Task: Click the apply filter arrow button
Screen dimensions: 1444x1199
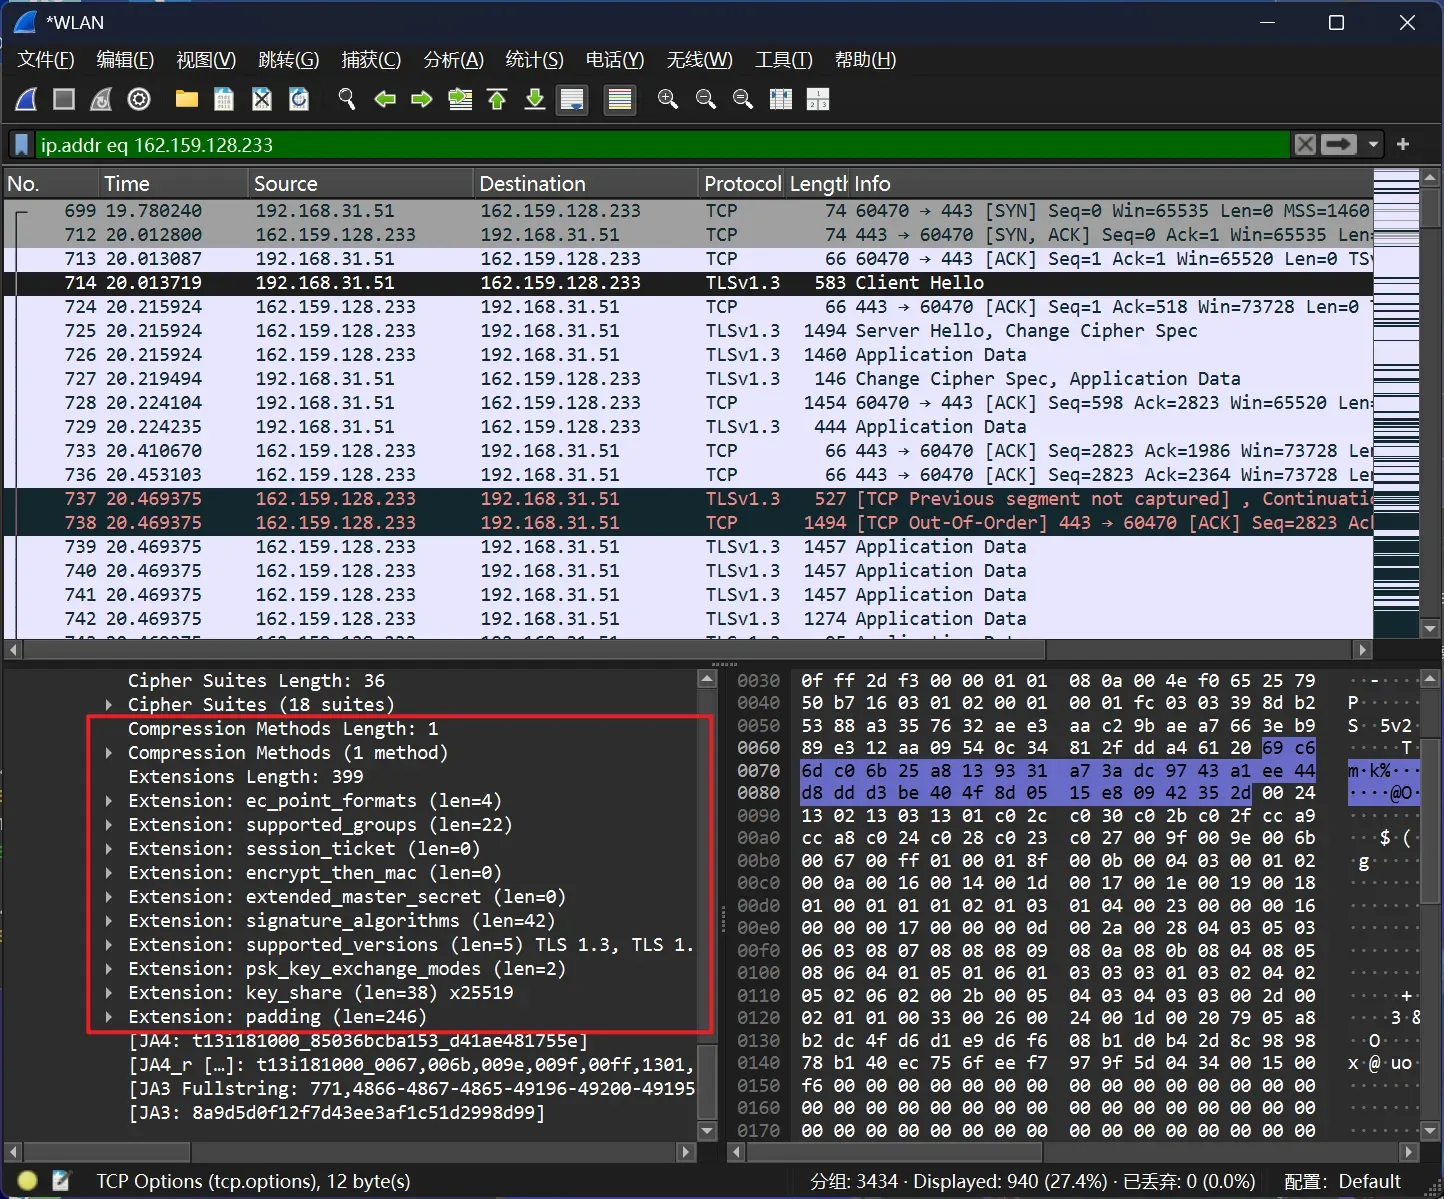Action: (1338, 145)
